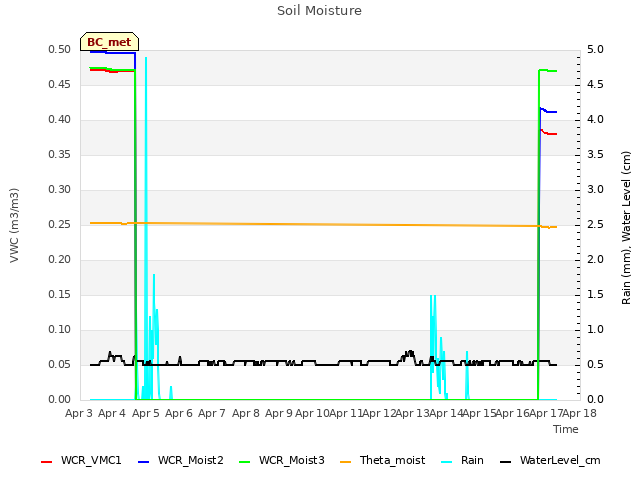Viewport: 640px width, 480px height.
Task: Click the 4.5 right axis value
Action: pos(595,84)
